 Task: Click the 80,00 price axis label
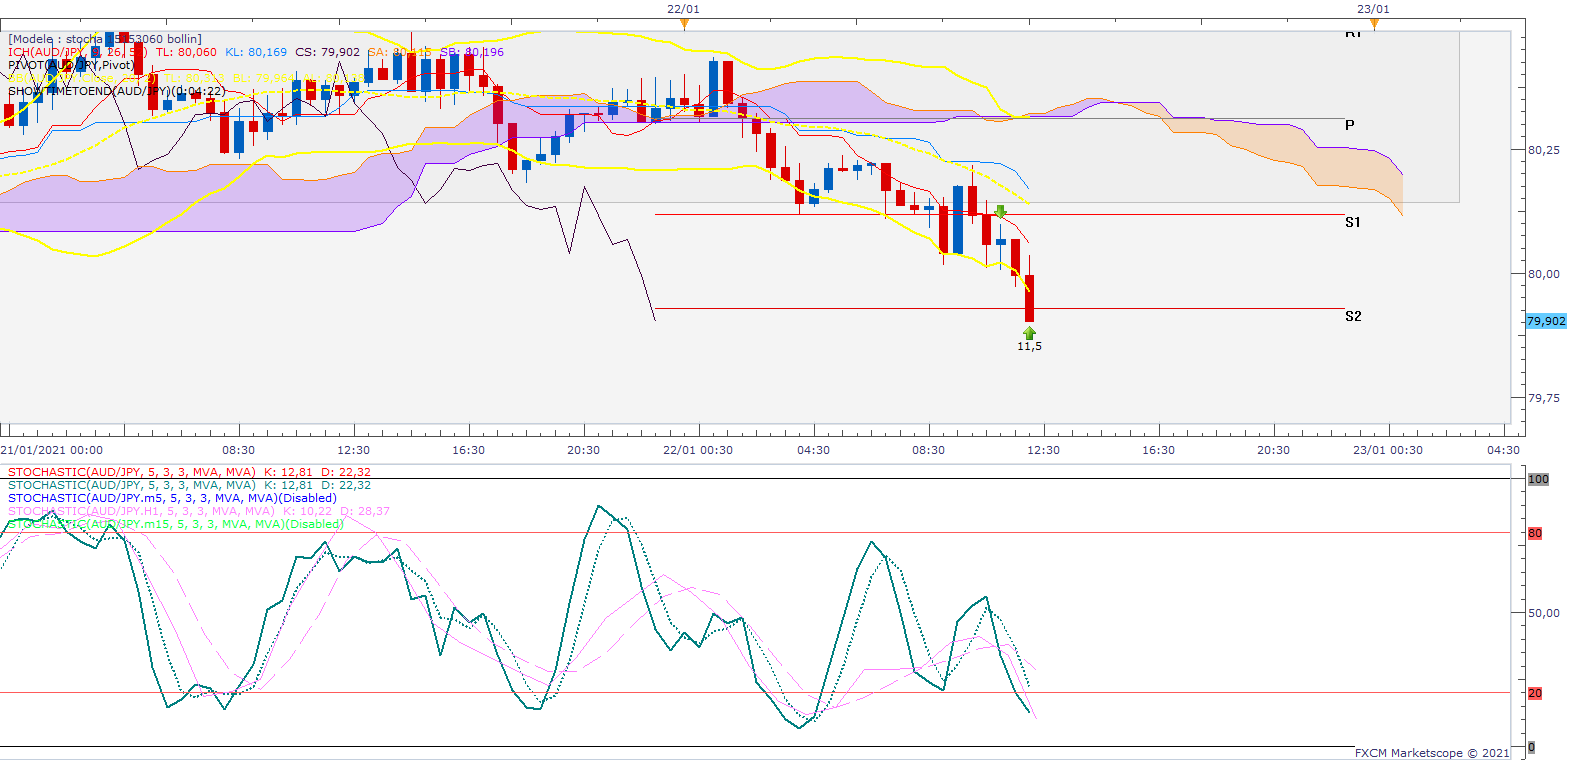point(1544,274)
